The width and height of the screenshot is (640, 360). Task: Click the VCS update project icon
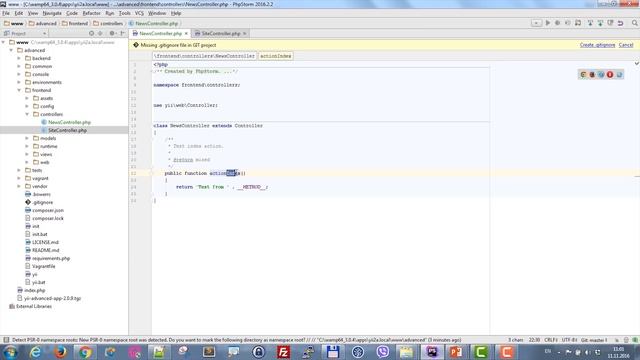tap(590, 23)
